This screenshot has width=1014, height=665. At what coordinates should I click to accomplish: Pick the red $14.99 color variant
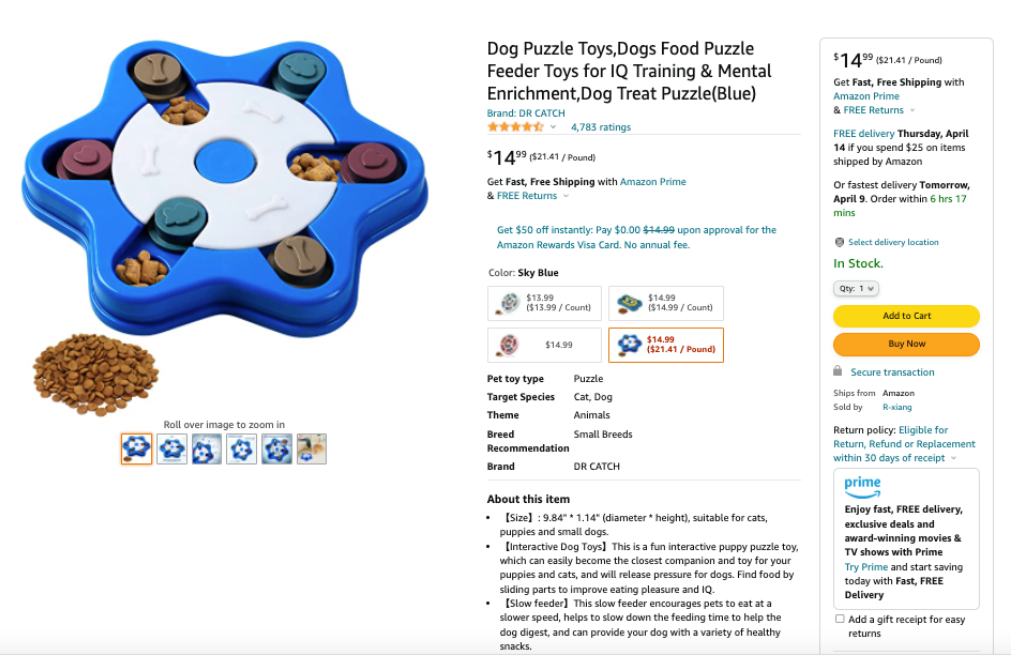click(545, 345)
